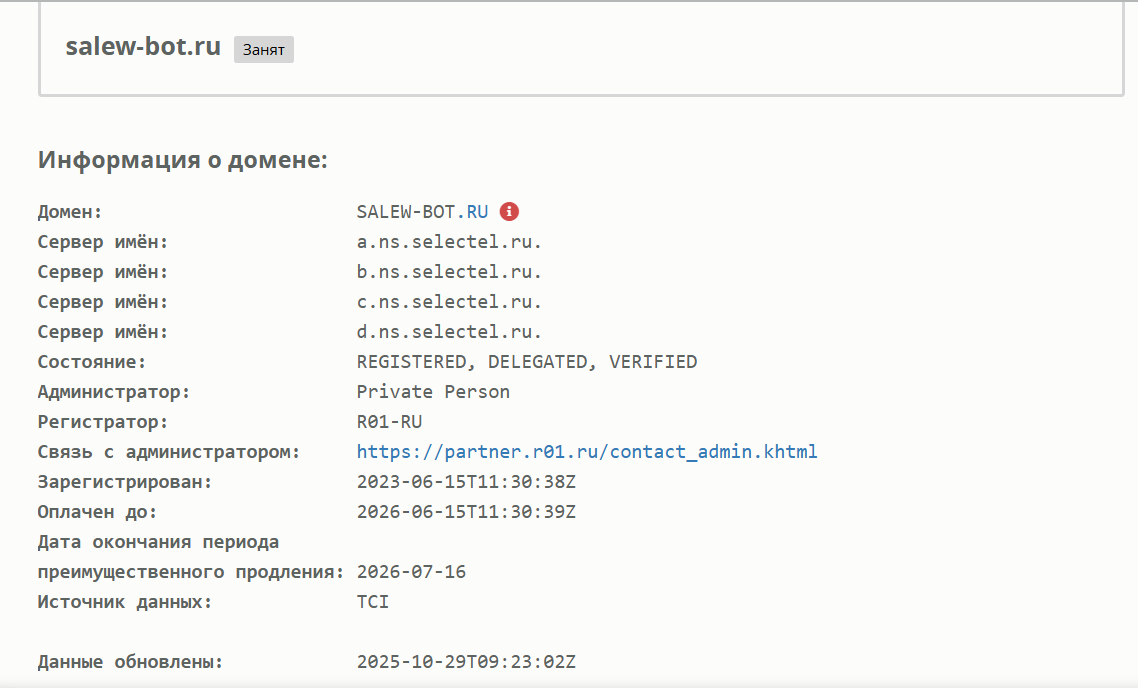The image size is (1138, 691).
Task: Click the "Занят" status badge
Action: (264, 49)
